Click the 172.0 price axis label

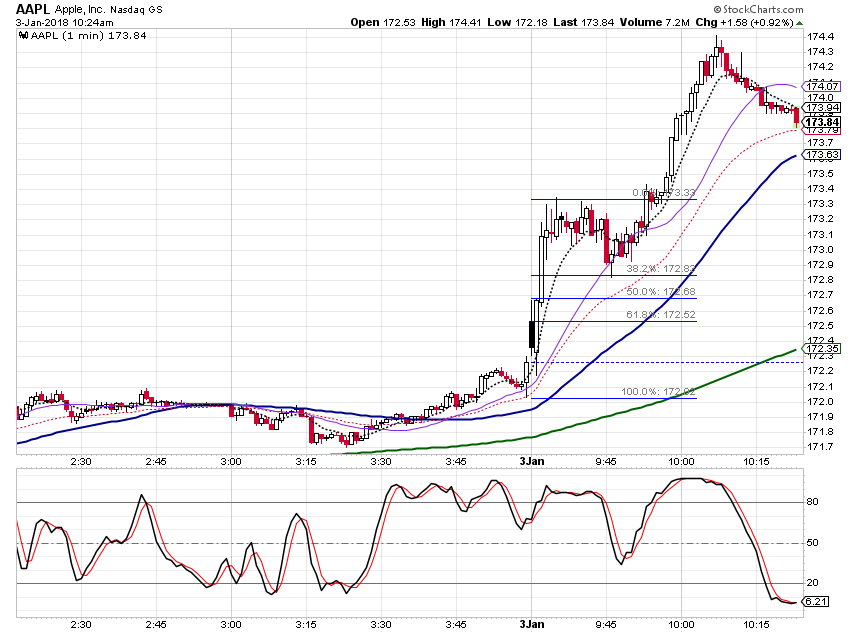820,402
